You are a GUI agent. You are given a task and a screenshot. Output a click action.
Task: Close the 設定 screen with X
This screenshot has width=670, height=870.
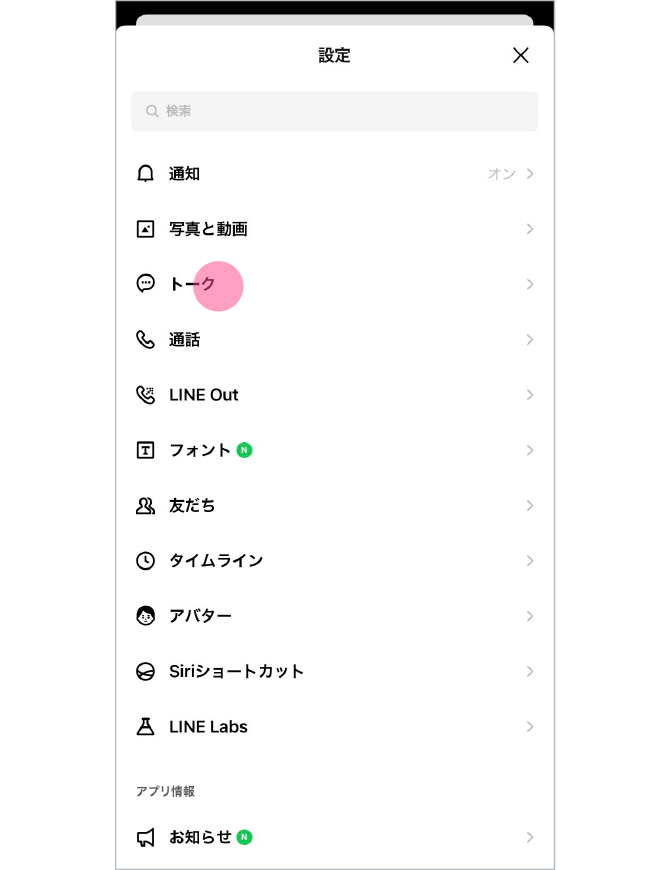(521, 56)
